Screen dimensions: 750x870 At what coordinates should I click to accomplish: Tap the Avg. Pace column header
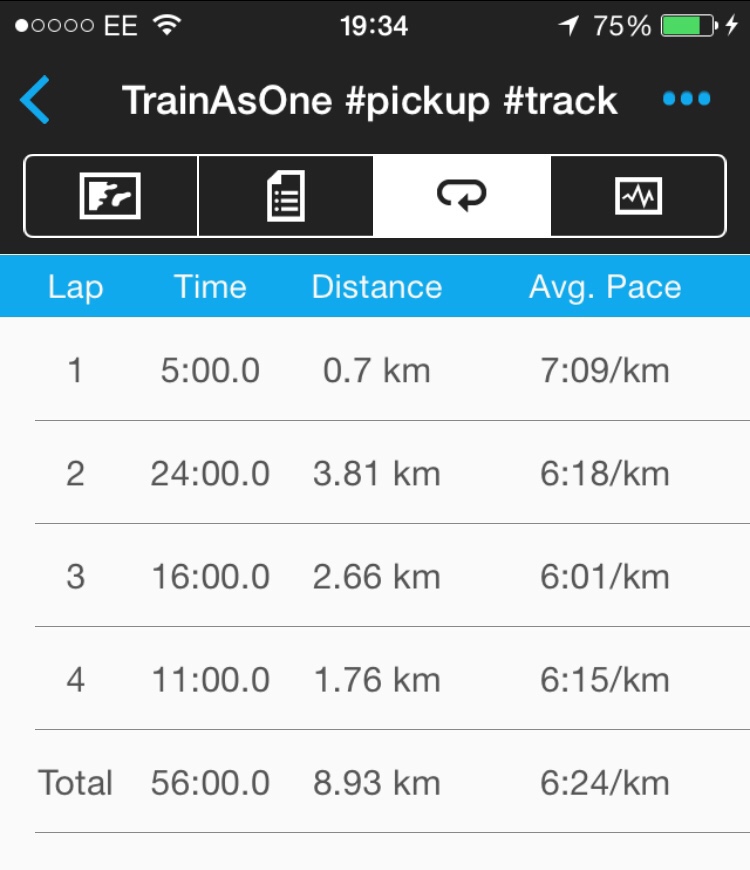pyautogui.click(x=605, y=287)
